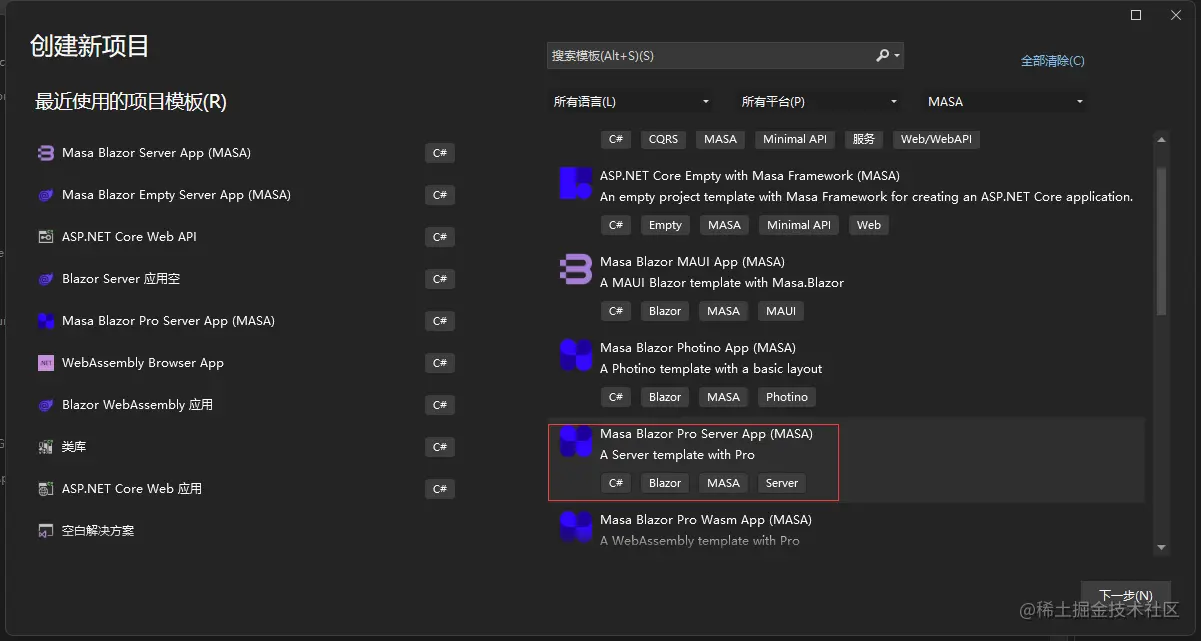This screenshot has width=1201, height=641.
Task: Click the Blazor WebAssembly 应用 recent icon
Action: point(45,405)
